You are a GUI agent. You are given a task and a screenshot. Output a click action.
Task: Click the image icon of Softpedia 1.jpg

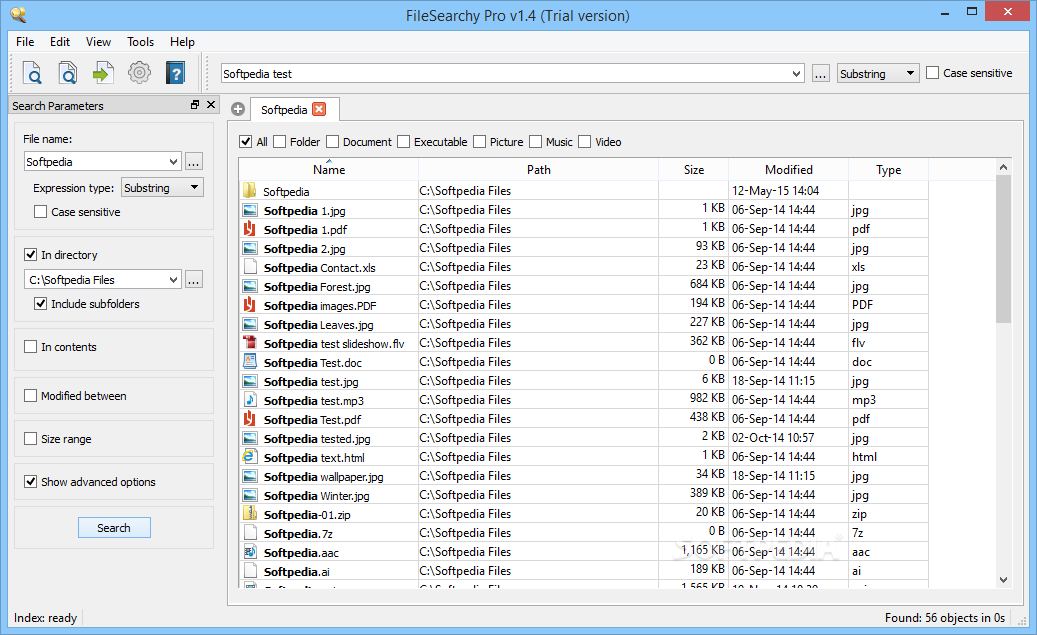coord(249,210)
